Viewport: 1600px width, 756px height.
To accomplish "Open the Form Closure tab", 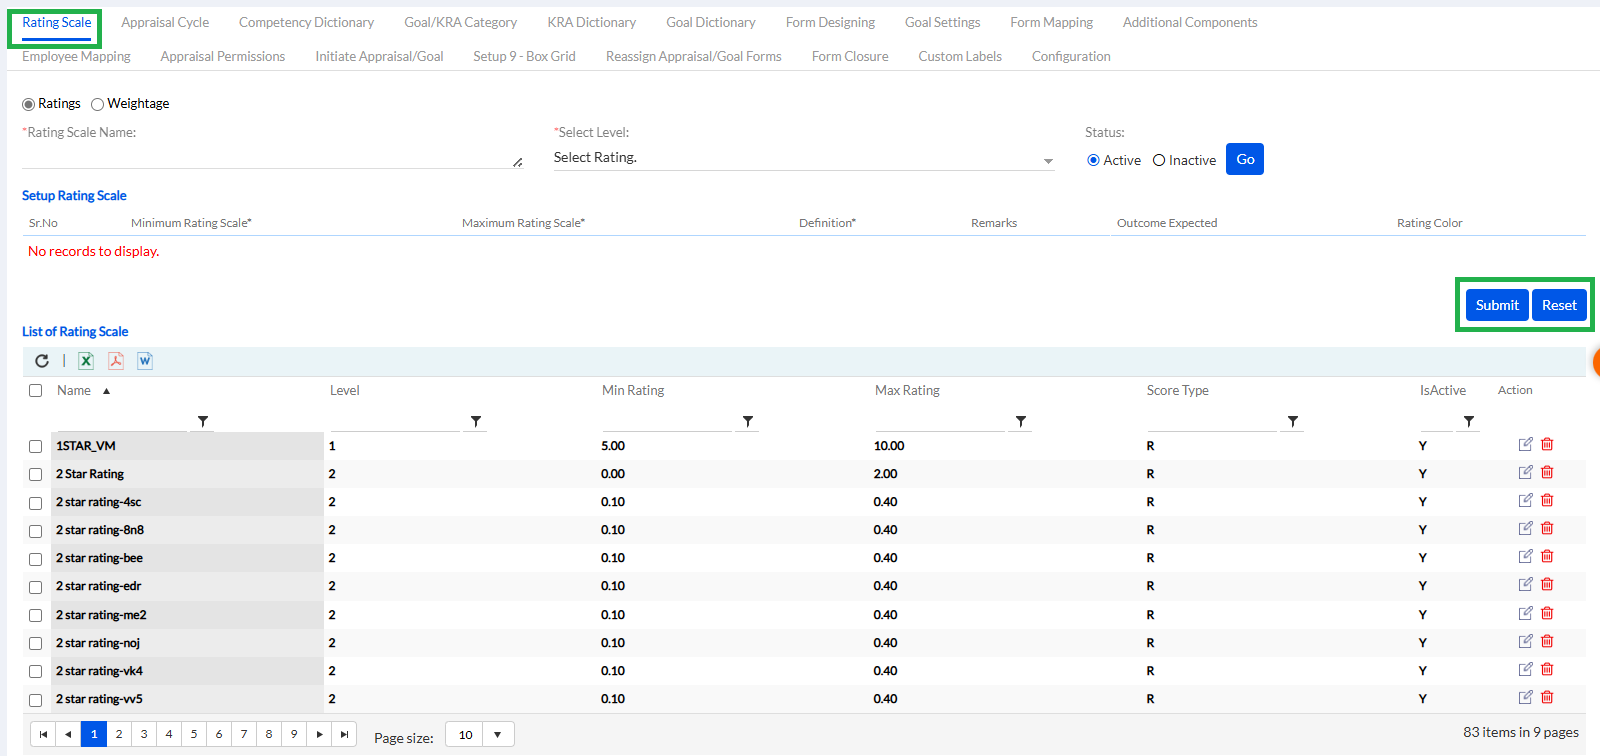I will [x=849, y=56].
